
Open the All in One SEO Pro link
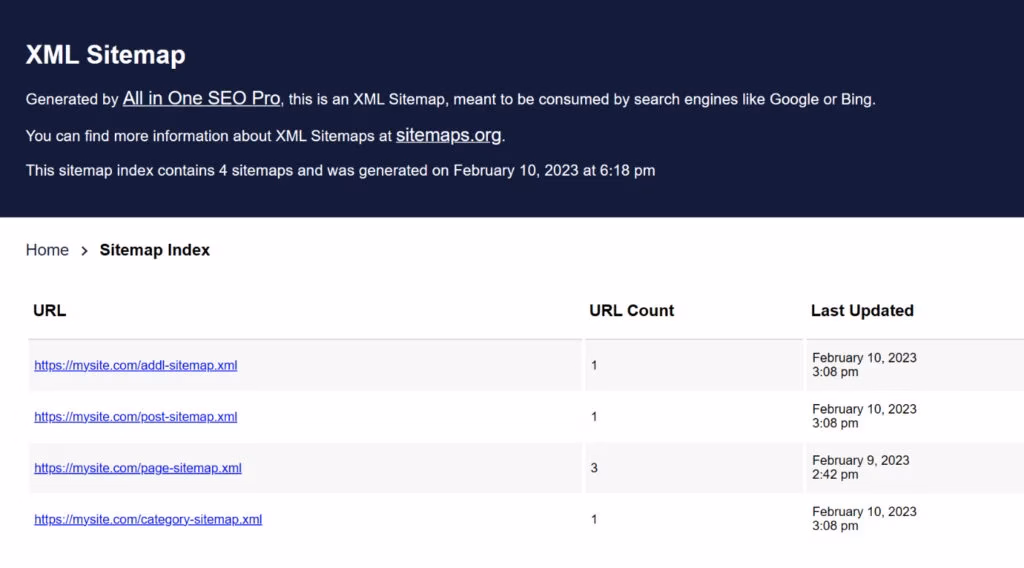tap(201, 99)
